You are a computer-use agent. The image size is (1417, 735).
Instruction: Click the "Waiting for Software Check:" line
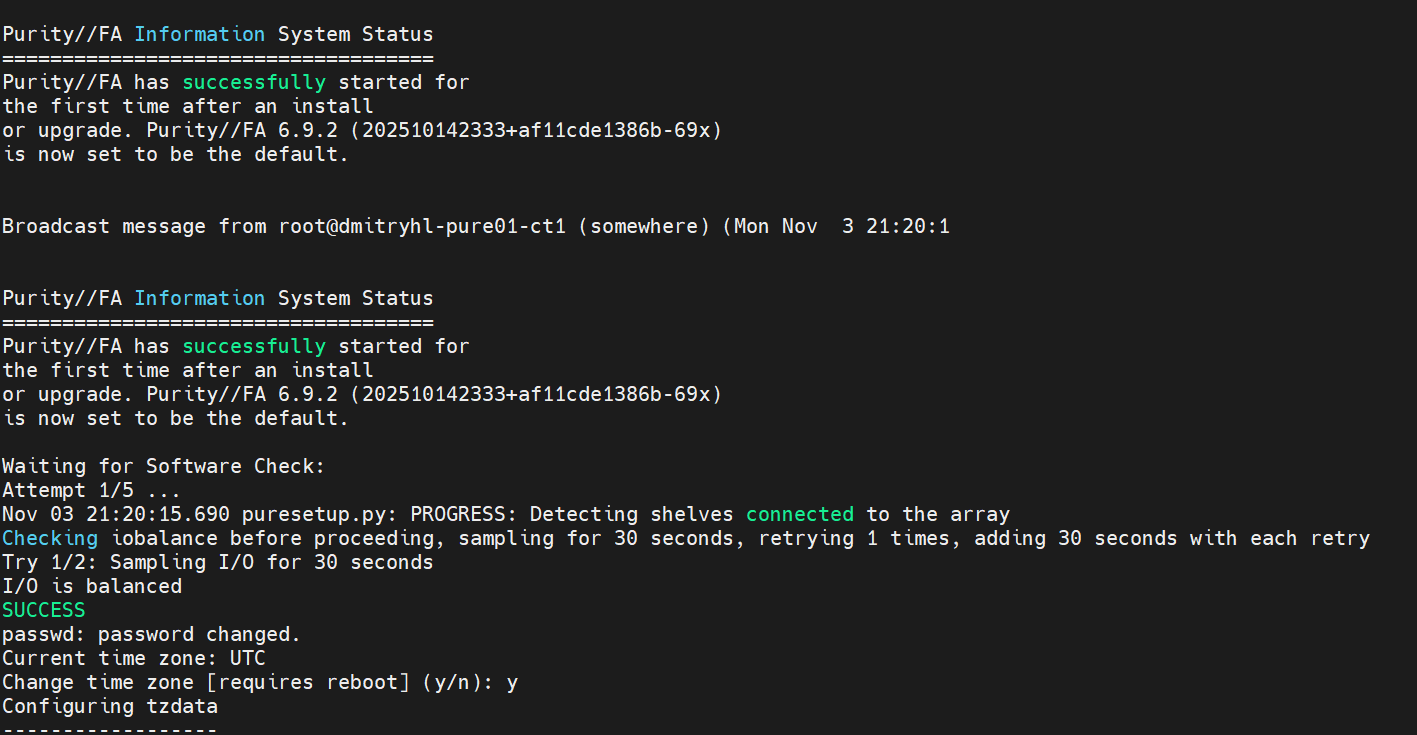click(164, 466)
